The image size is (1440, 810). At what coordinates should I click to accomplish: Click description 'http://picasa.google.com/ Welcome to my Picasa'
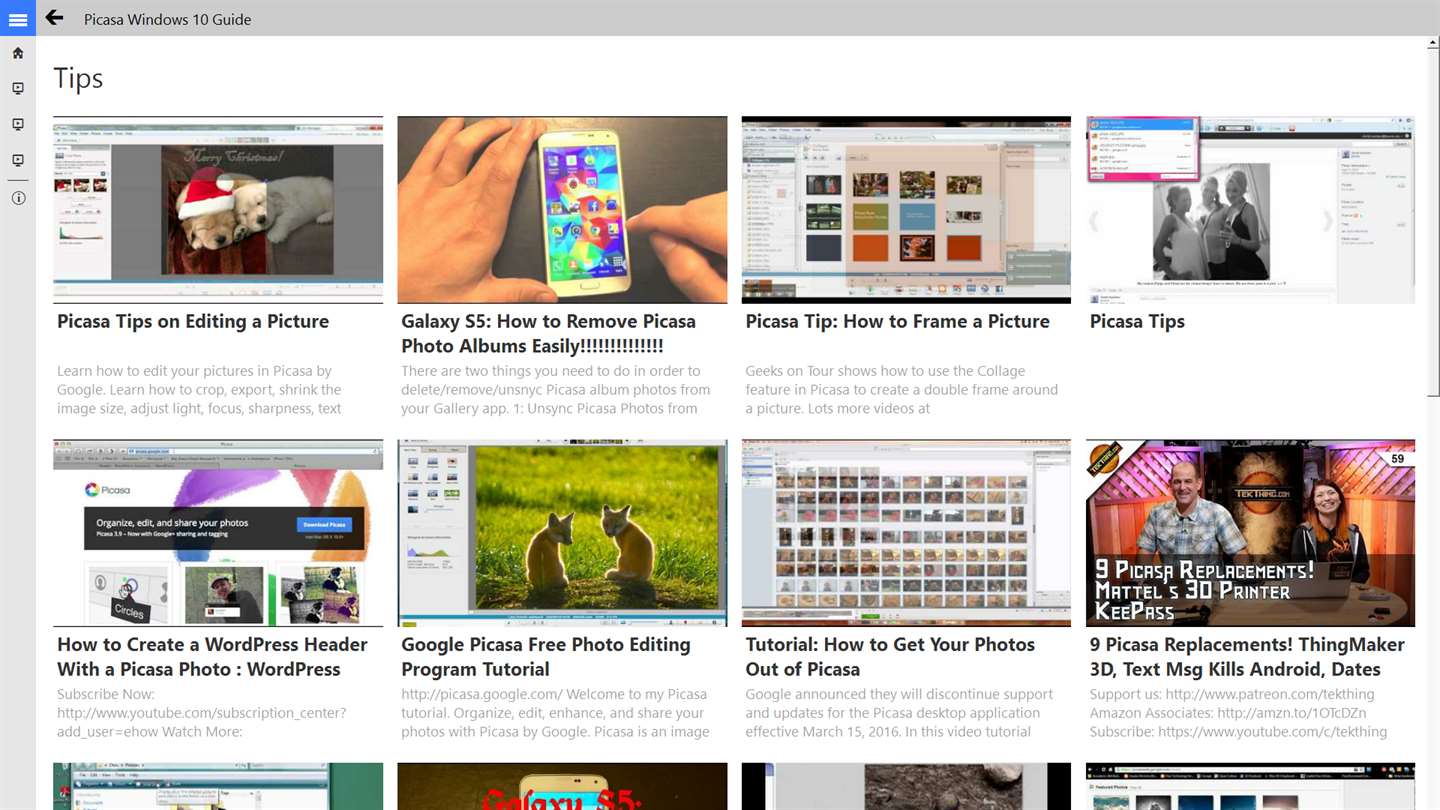555,713
